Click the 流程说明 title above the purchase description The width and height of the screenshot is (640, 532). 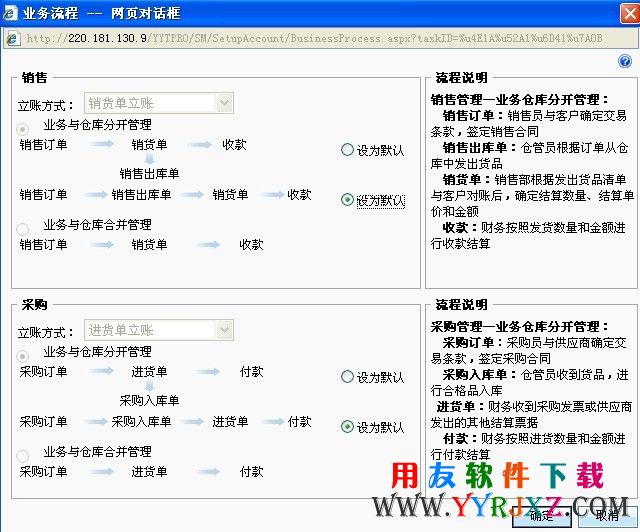[x=461, y=305]
